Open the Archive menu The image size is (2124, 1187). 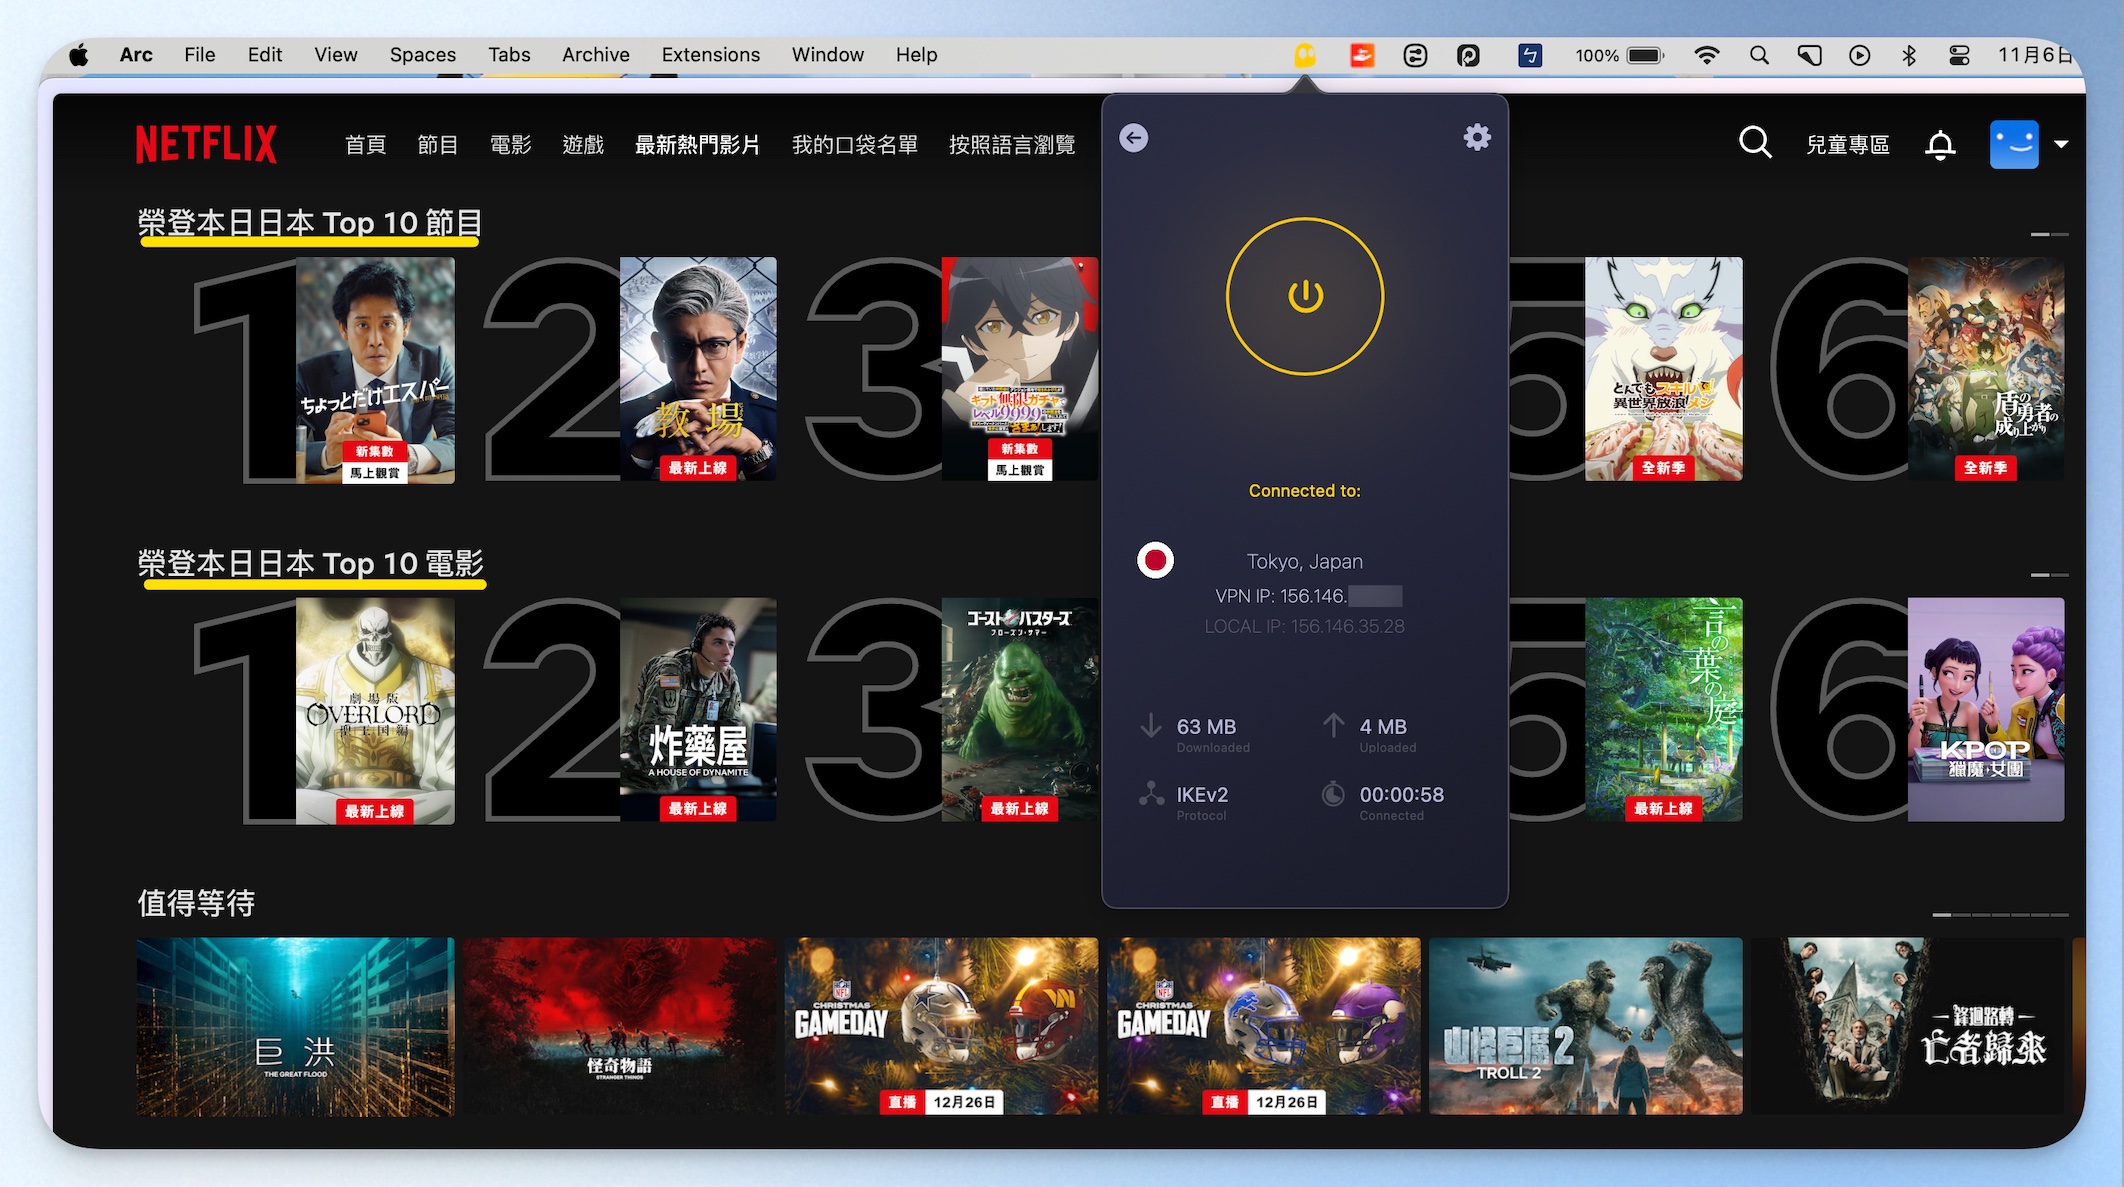tap(595, 55)
